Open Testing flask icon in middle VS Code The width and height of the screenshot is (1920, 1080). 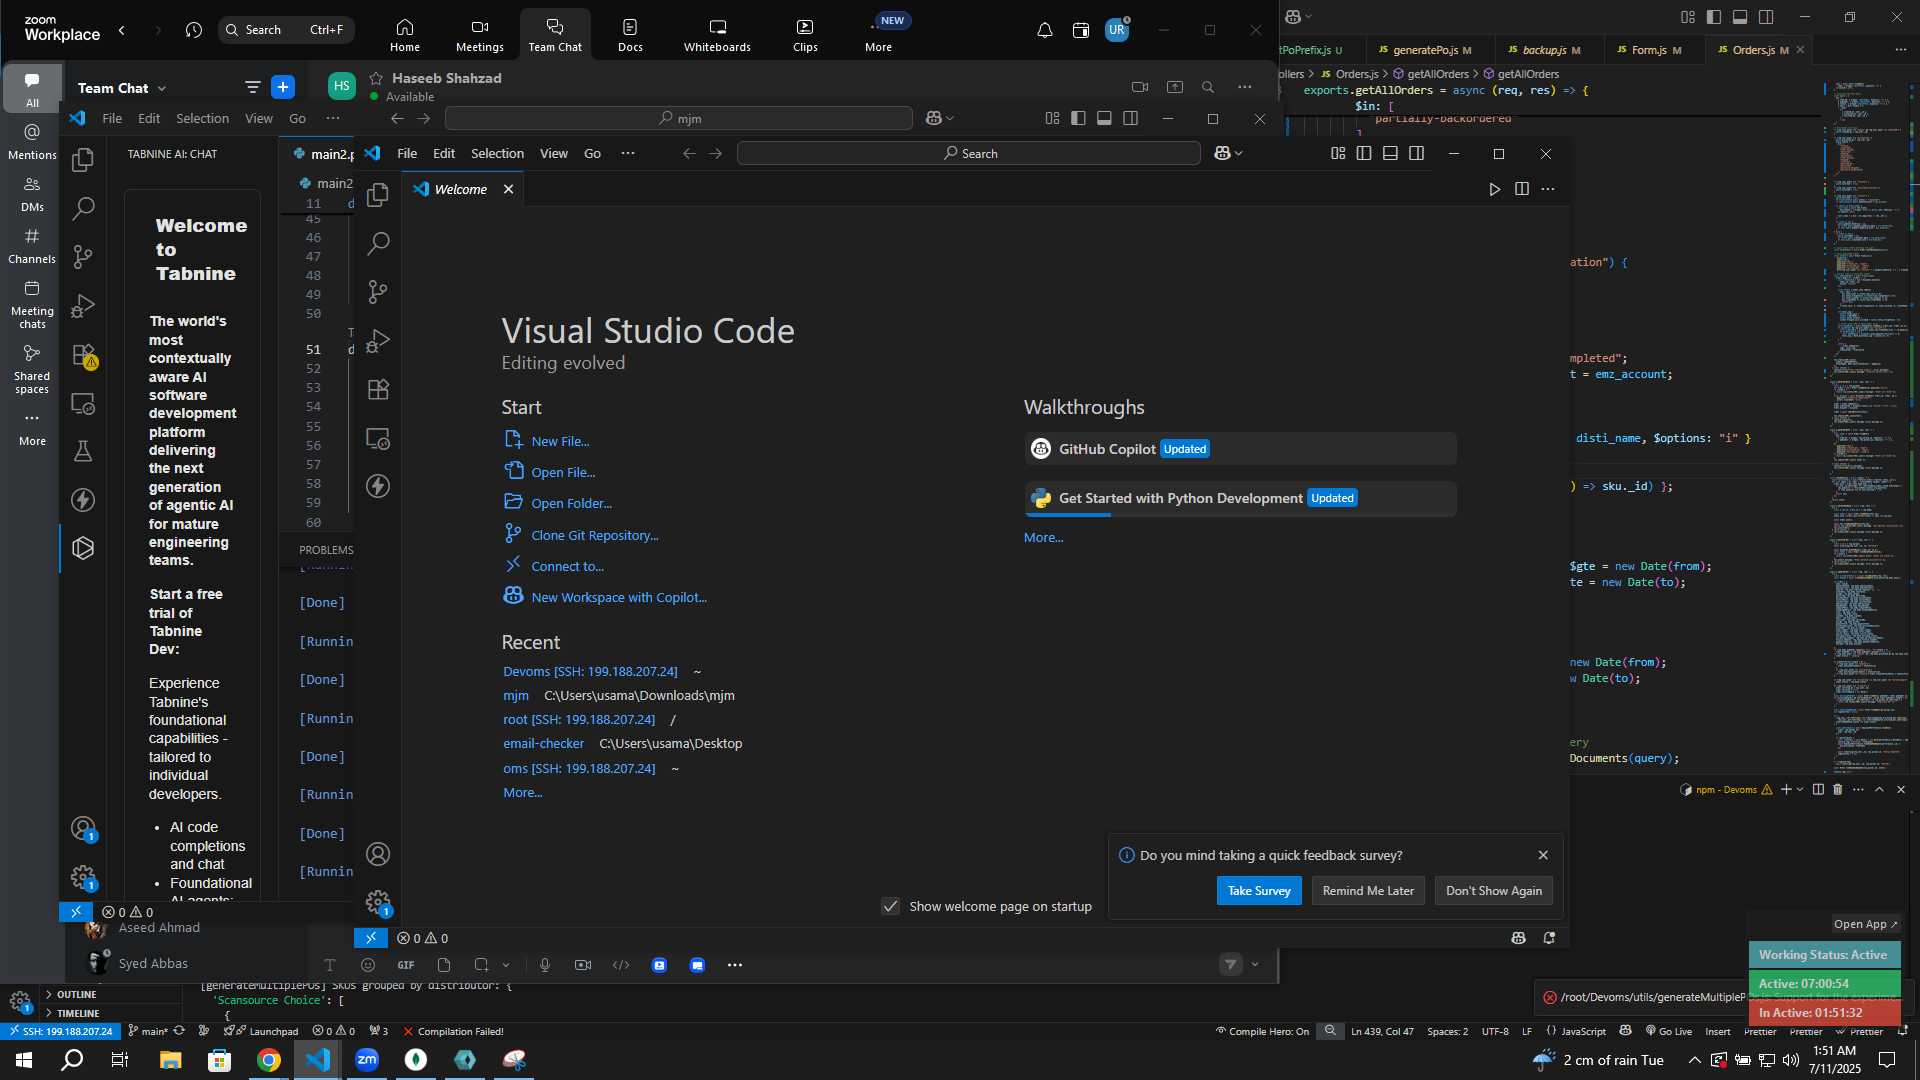(x=83, y=451)
